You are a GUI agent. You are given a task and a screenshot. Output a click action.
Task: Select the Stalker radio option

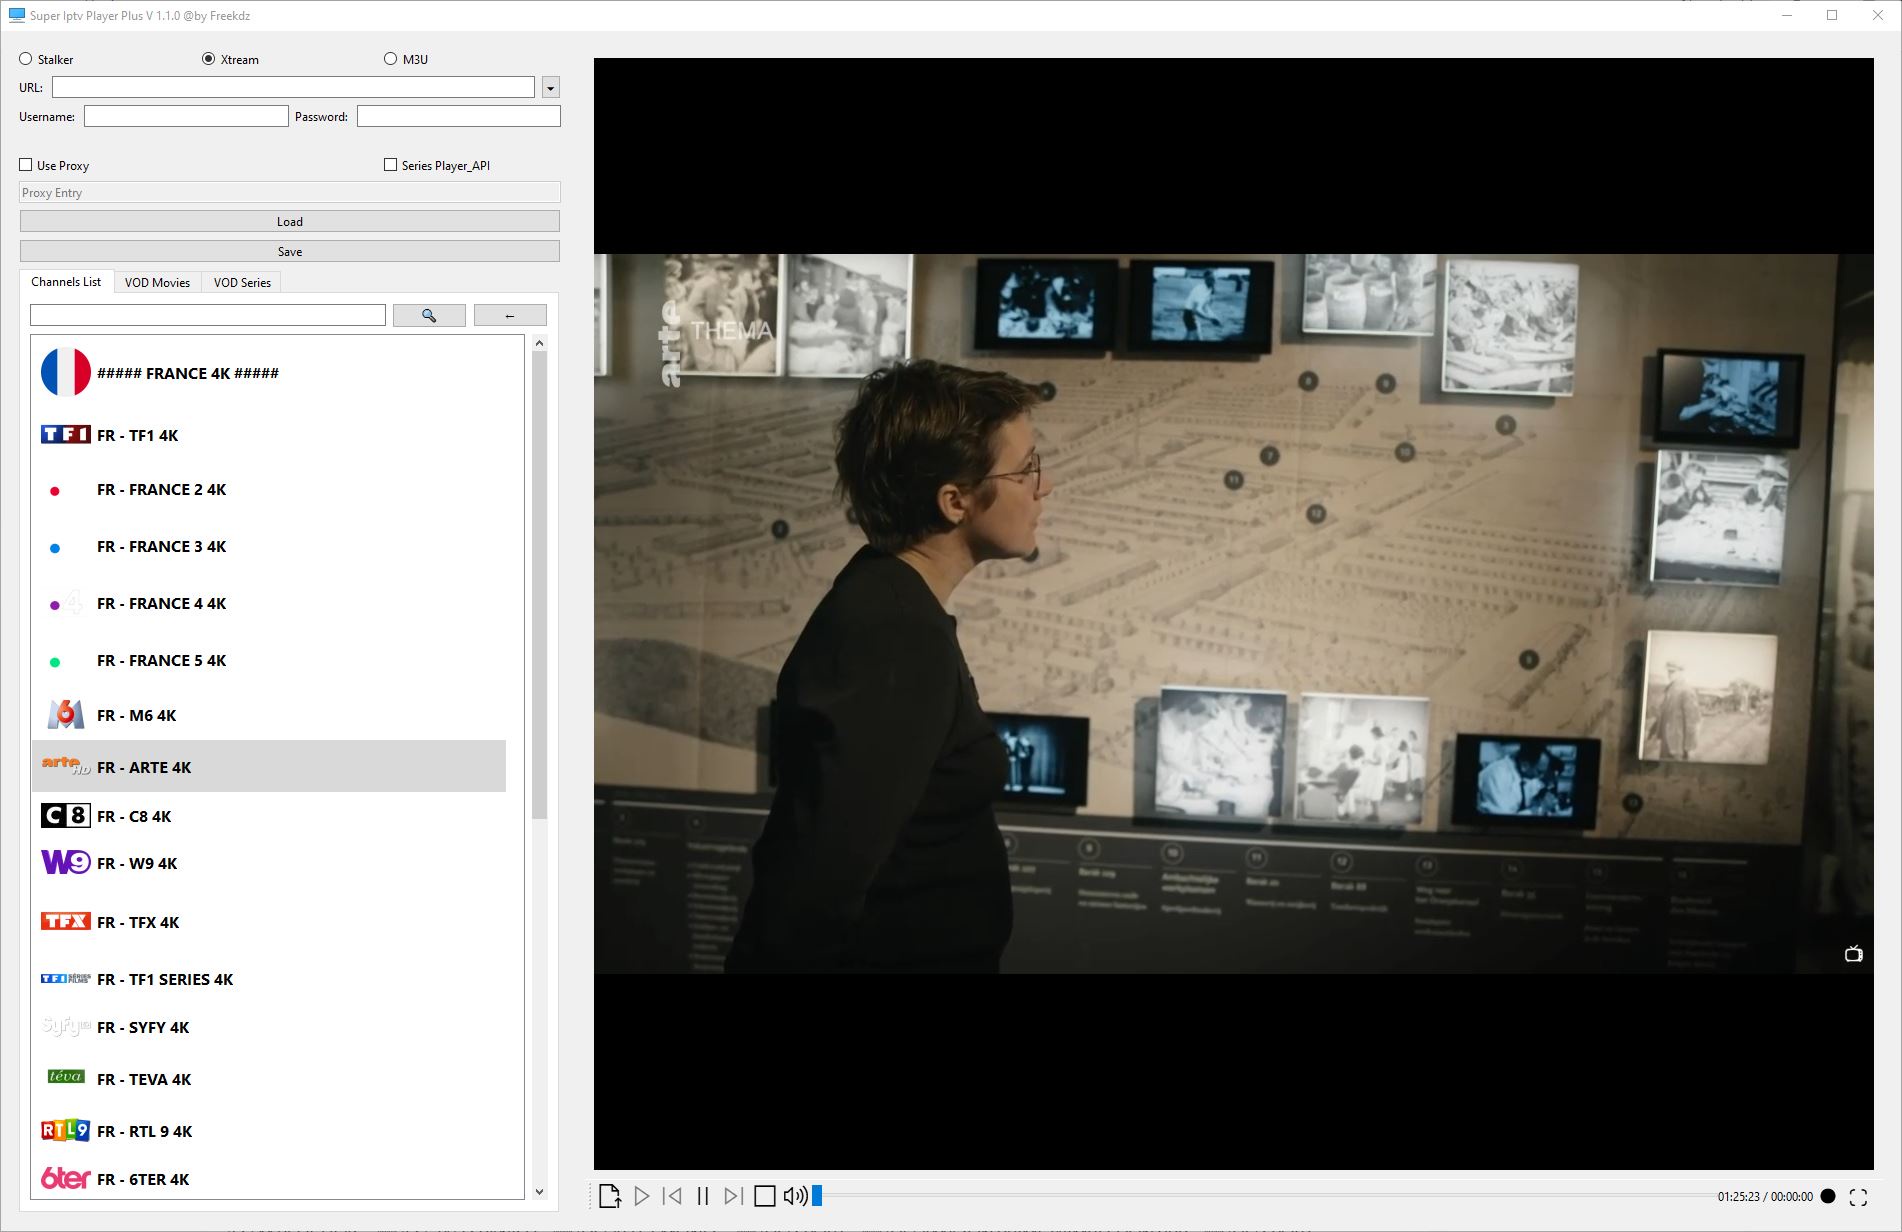click(x=46, y=59)
